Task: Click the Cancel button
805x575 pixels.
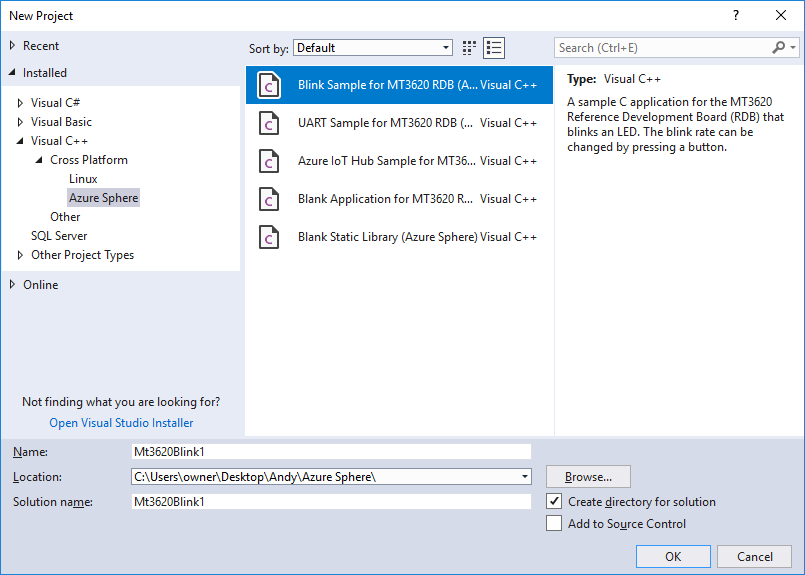Action: pyautogui.click(x=755, y=557)
